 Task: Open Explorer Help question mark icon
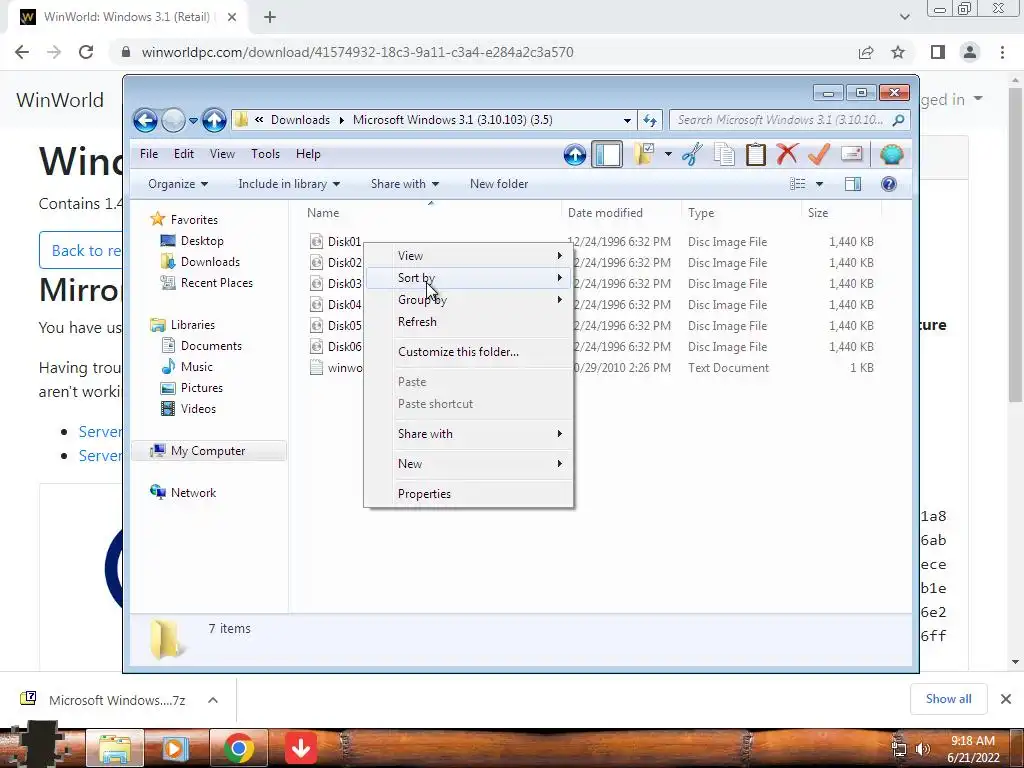(889, 184)
